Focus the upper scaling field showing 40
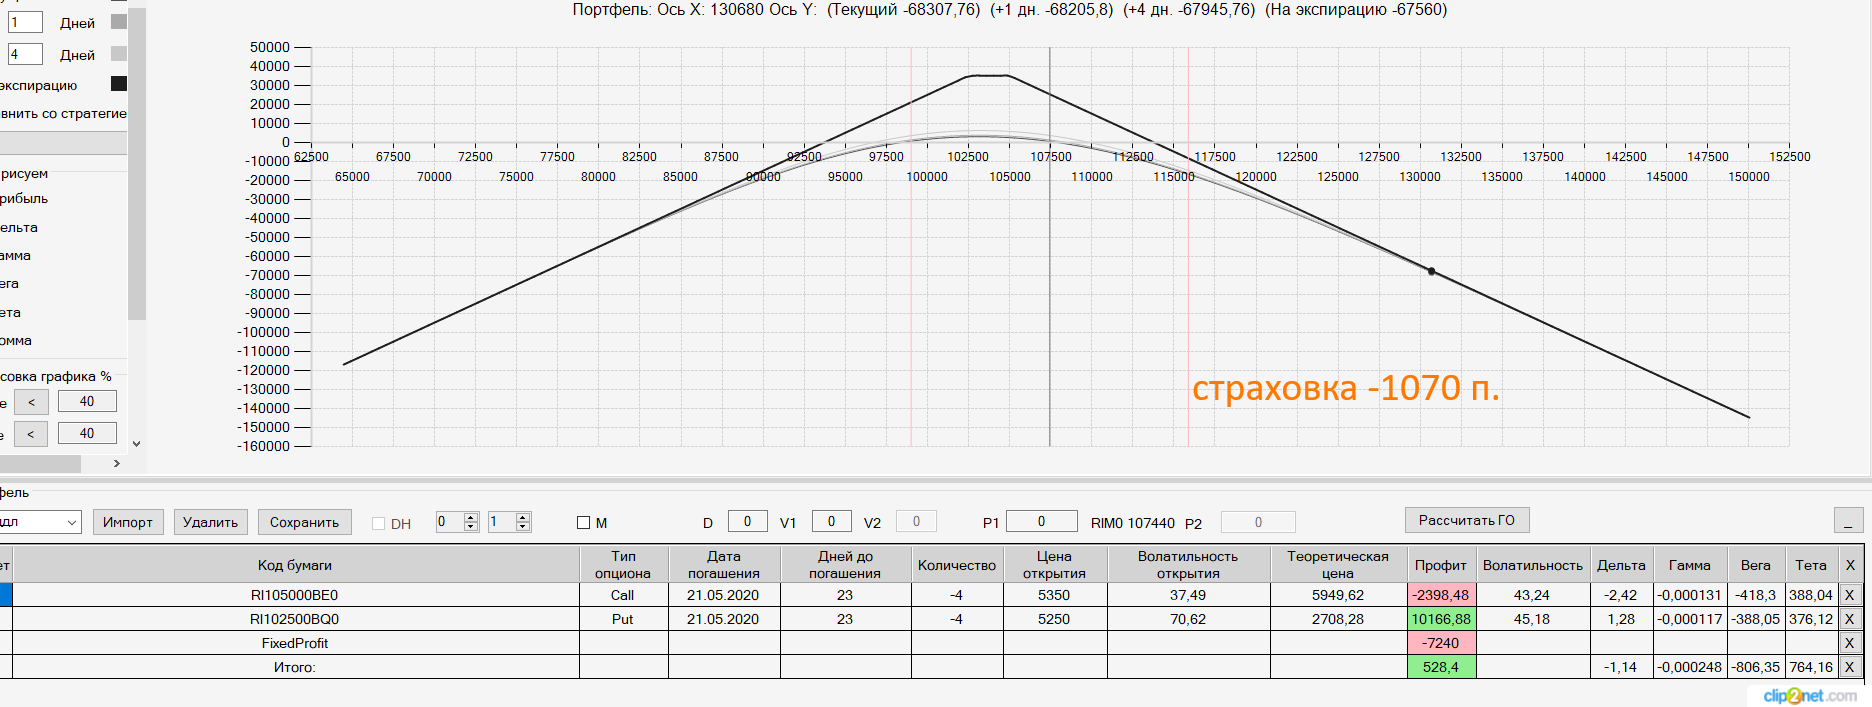The image size is (1872, 707). [87, 401]
